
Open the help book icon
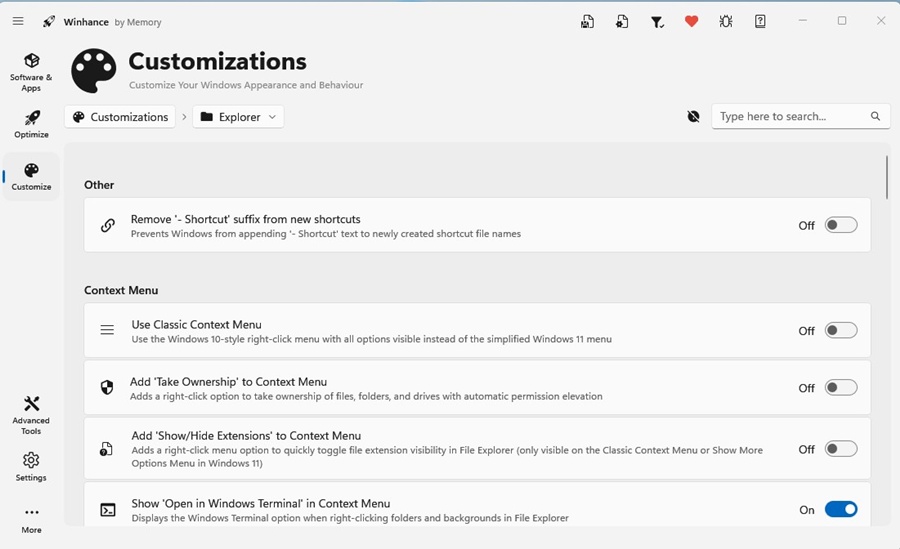point(760,21)
